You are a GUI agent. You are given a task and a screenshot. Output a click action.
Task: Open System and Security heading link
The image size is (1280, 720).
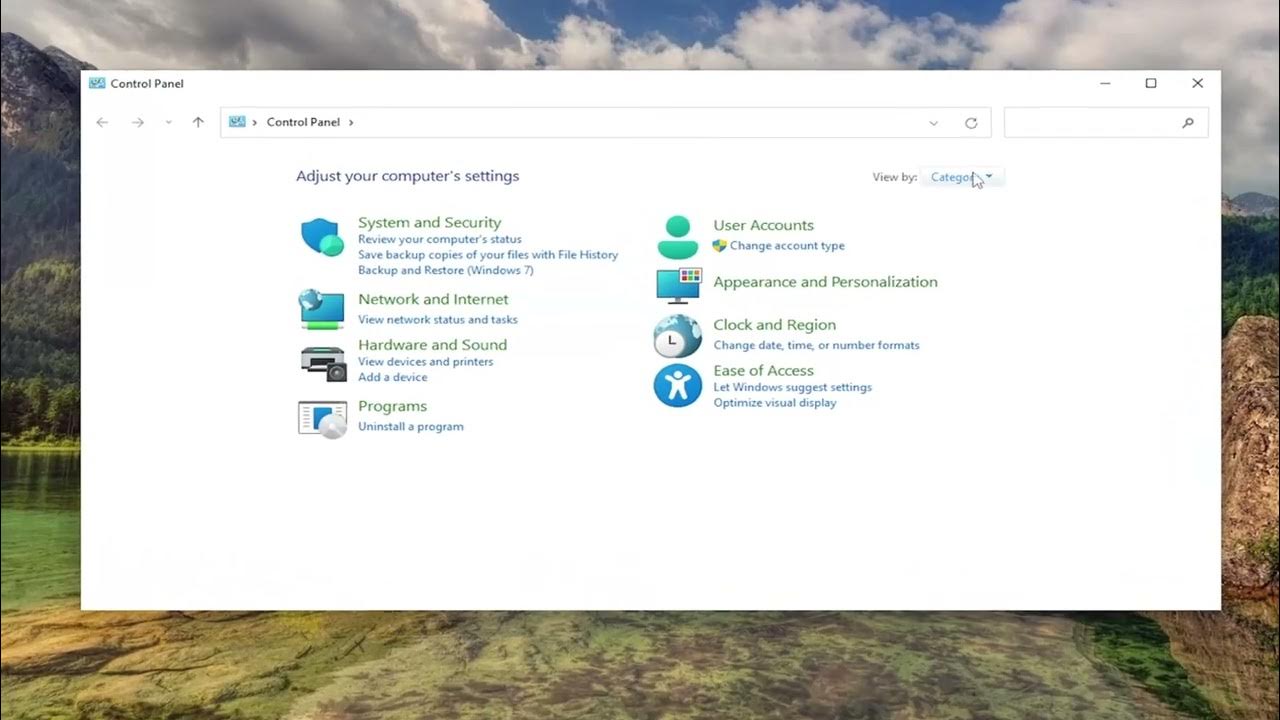tap(429, 222)
